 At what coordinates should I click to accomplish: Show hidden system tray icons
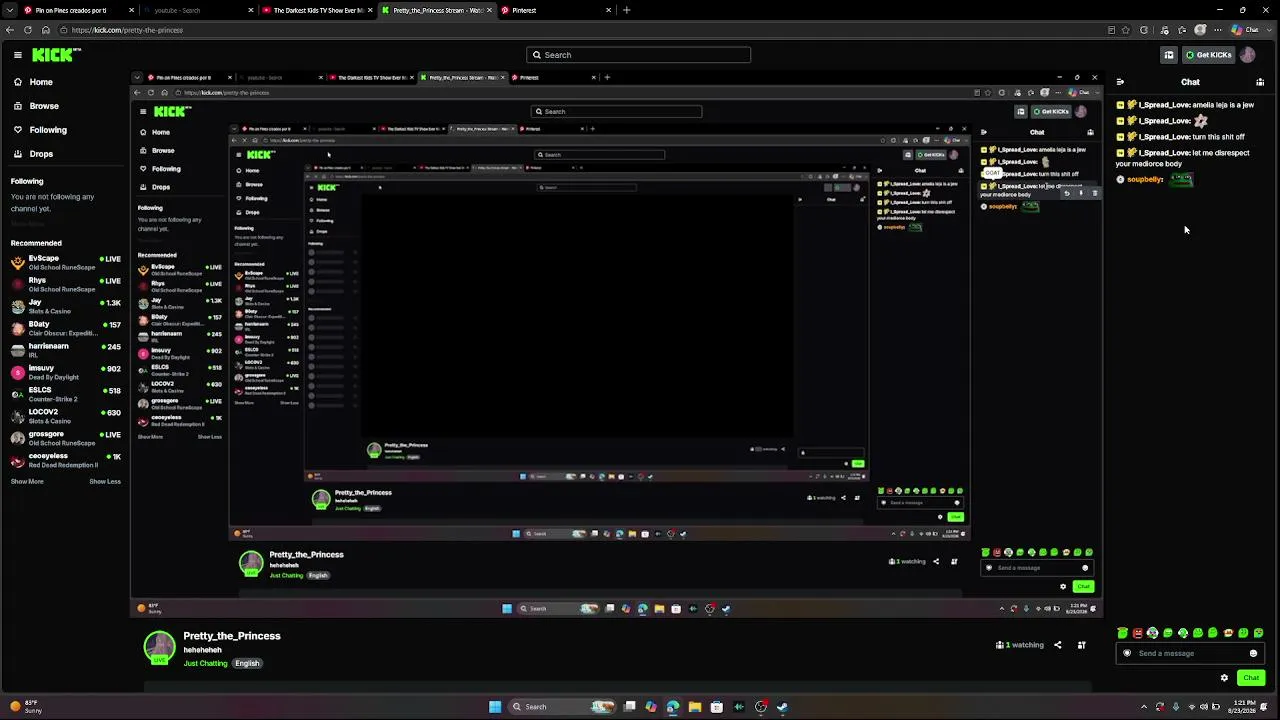point(1144,707)
